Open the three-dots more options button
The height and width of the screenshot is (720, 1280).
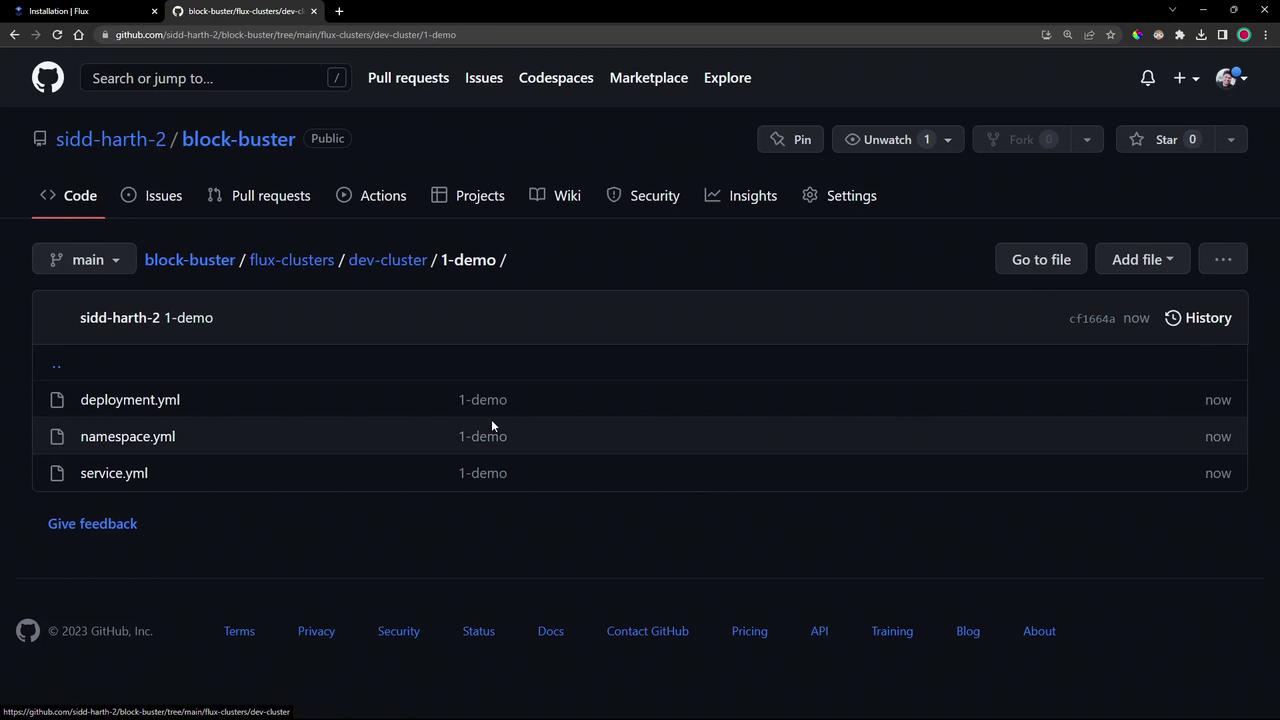pyautogui.click(x=1223, y=260)
